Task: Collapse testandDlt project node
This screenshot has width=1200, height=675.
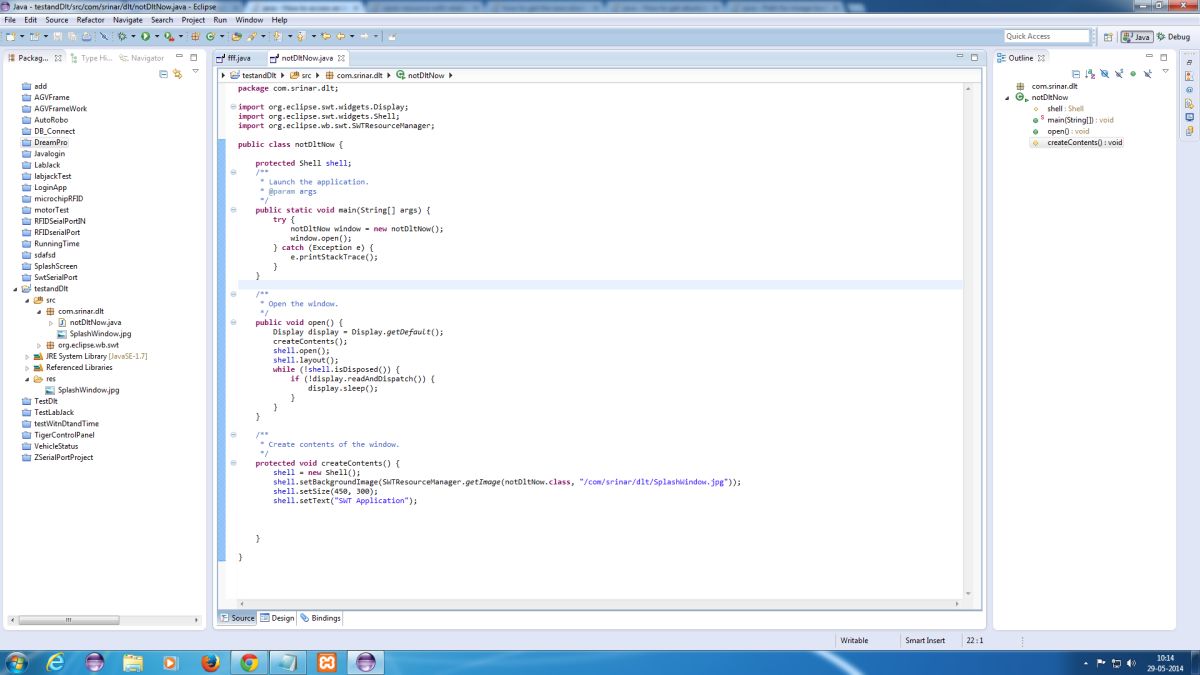Action: [16, 289]
